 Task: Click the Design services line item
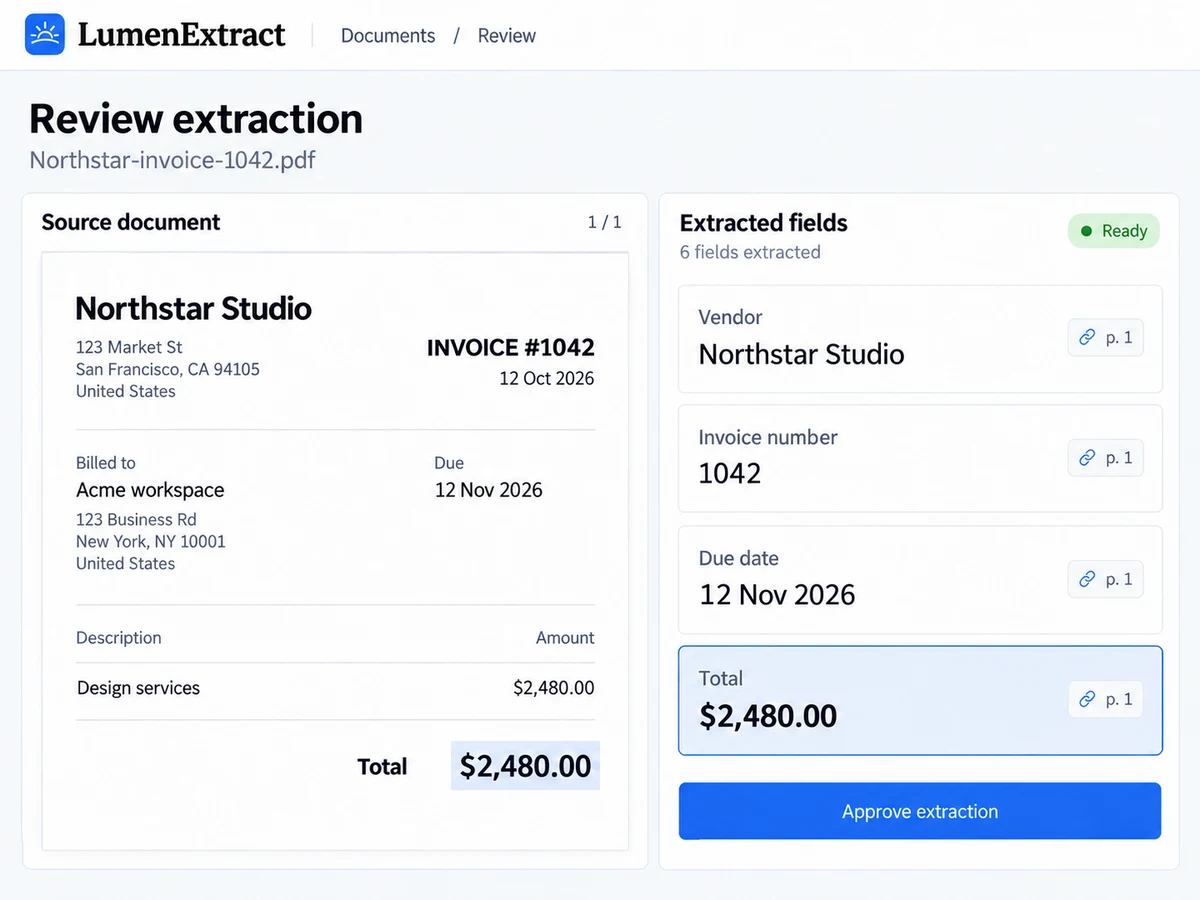[139, 688]
